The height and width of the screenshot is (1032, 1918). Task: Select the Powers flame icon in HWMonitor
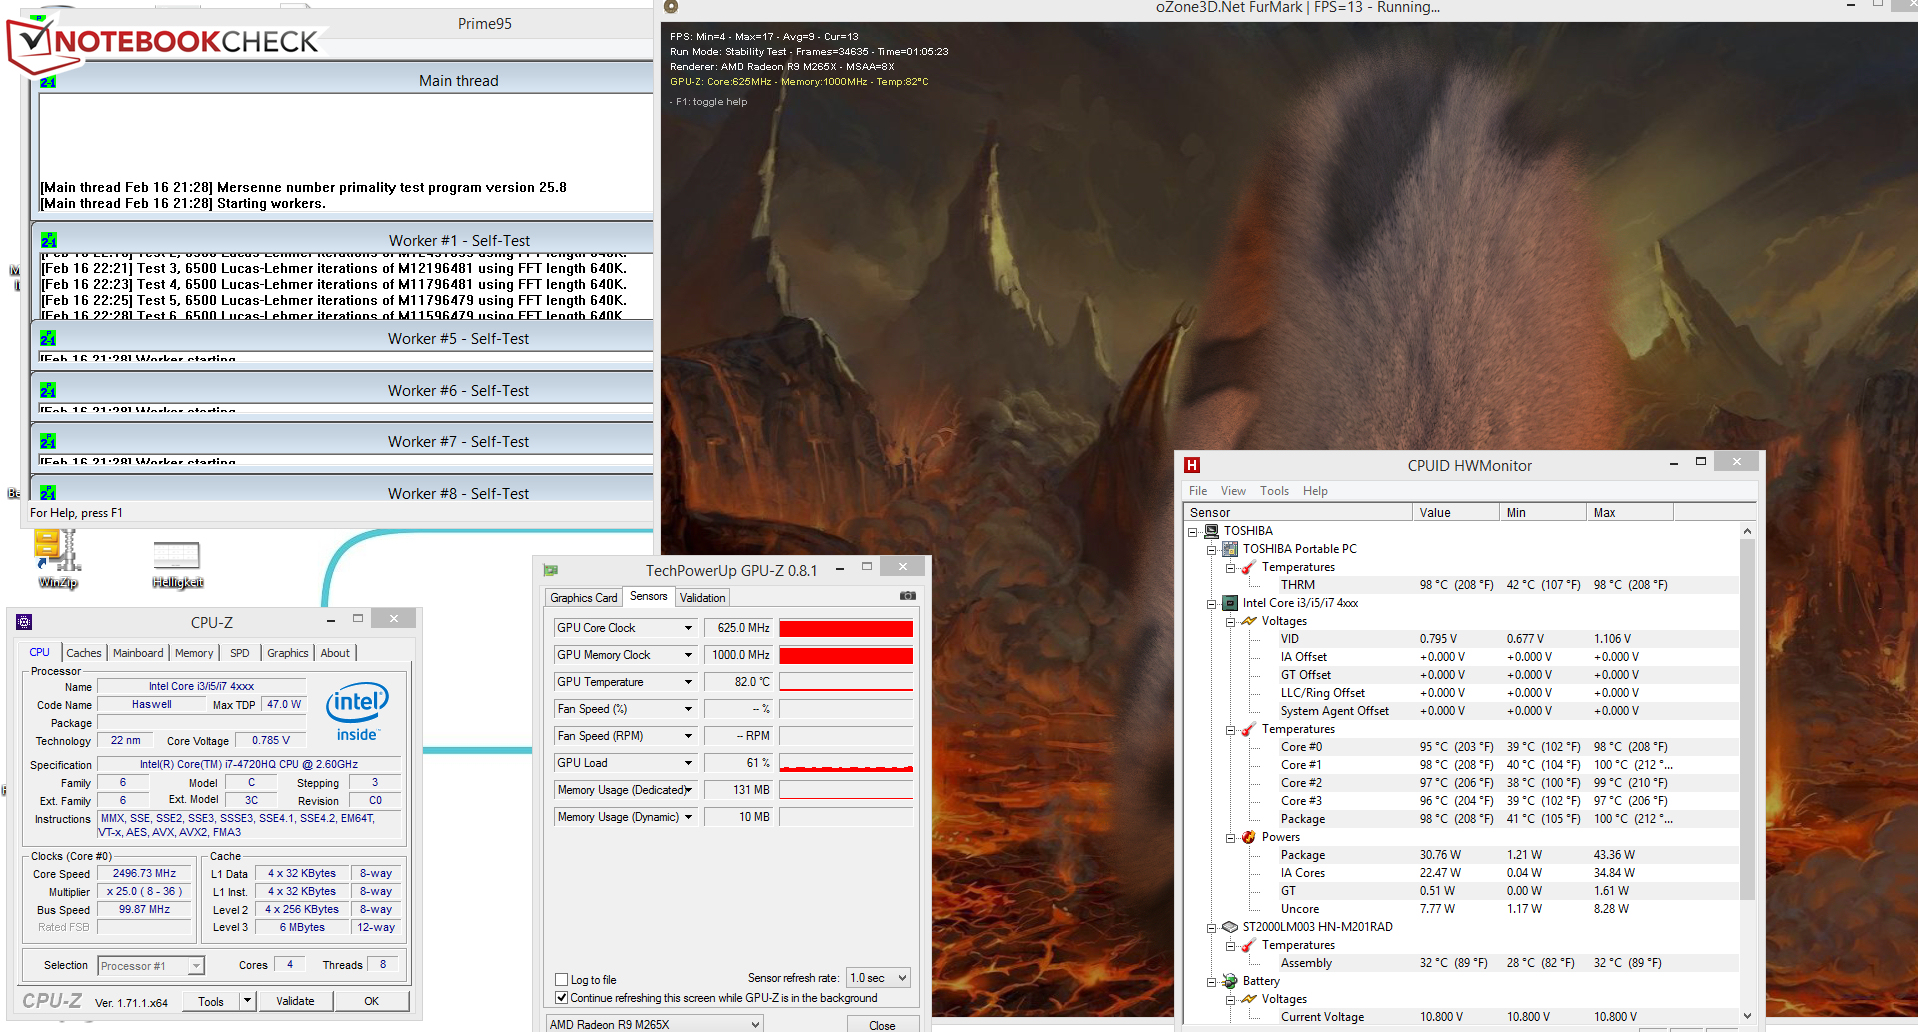[1249, 837]
